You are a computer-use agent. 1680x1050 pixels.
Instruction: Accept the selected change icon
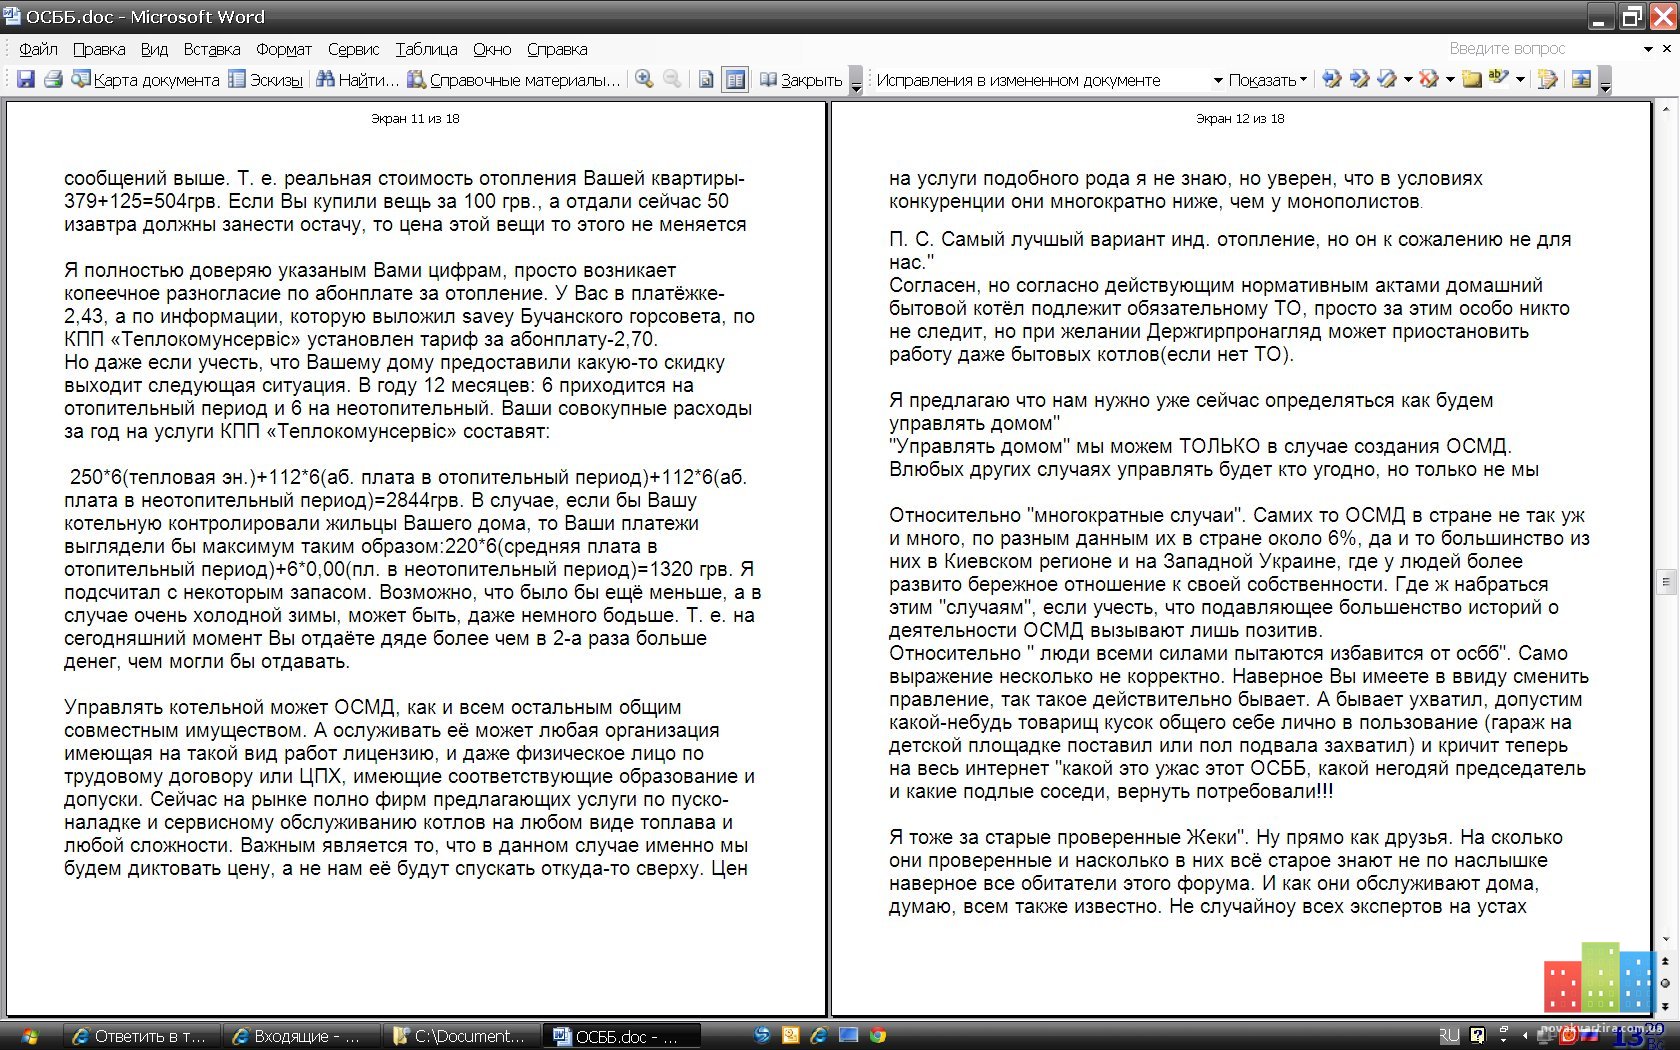point(1387,79)
